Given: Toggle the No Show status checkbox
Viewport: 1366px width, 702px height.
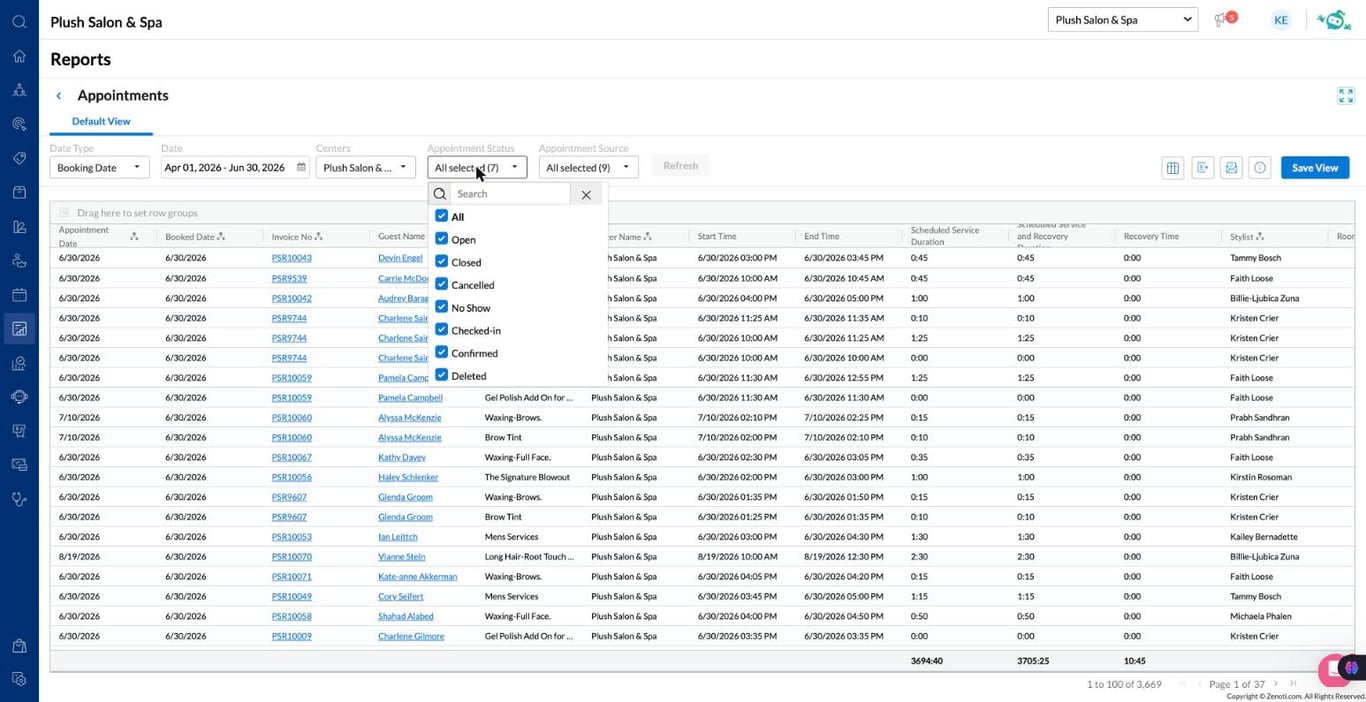Looking at the screenshot, I should click(441, 307).
